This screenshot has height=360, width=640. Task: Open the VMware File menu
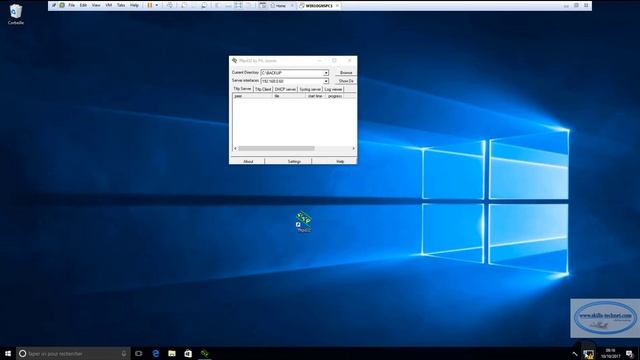click(x=71, y=5)
